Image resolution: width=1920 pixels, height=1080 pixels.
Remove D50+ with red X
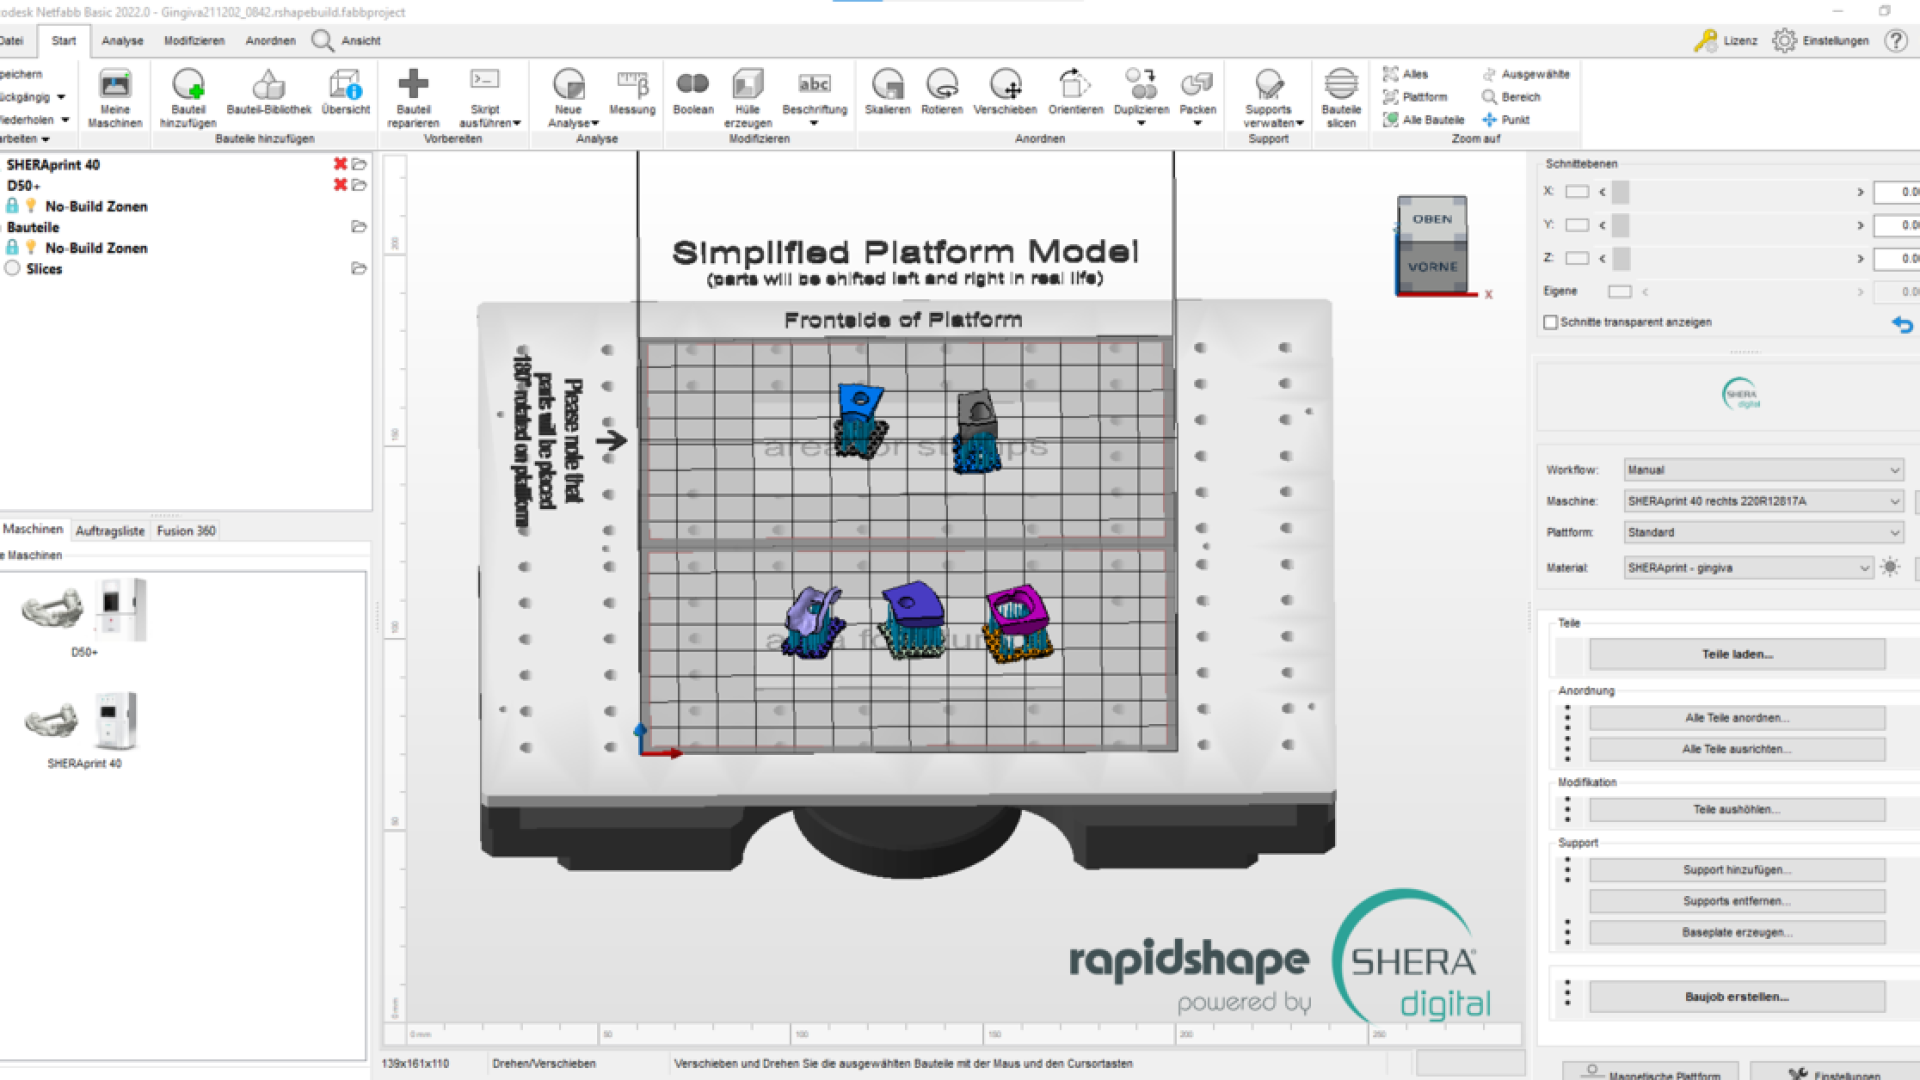[x=340, y=185]
